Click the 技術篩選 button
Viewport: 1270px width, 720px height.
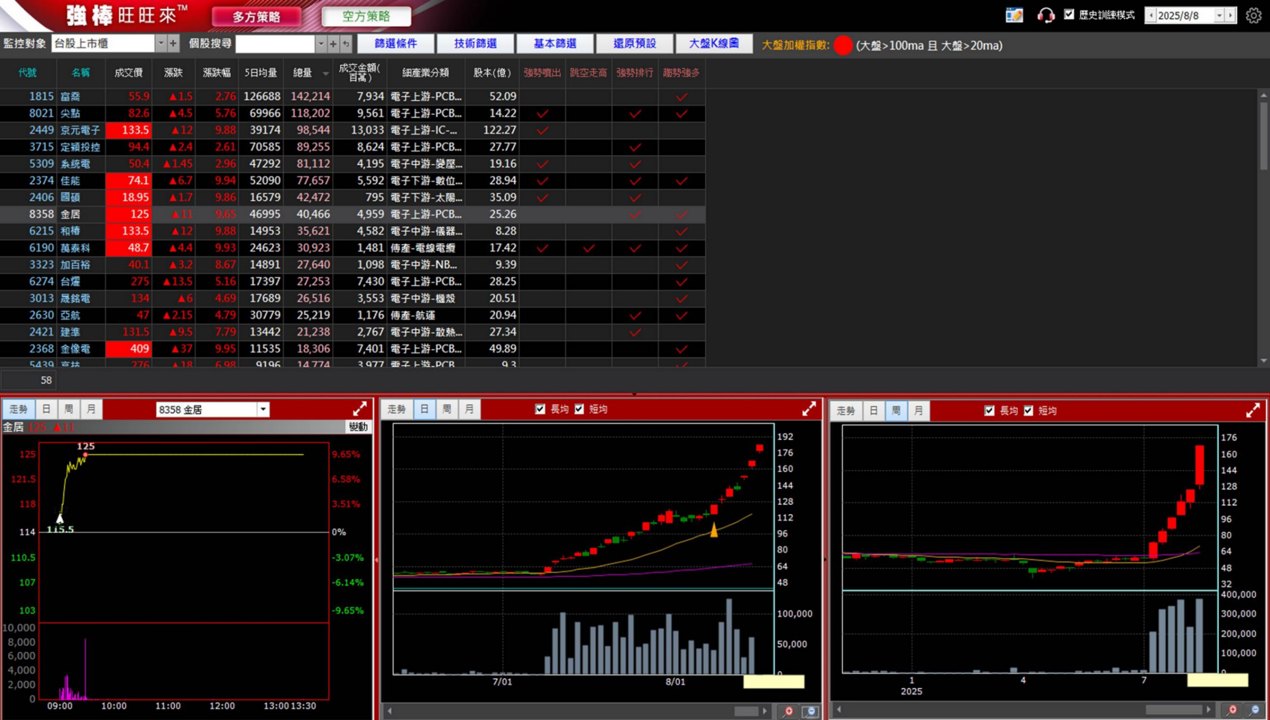(475, 44)
